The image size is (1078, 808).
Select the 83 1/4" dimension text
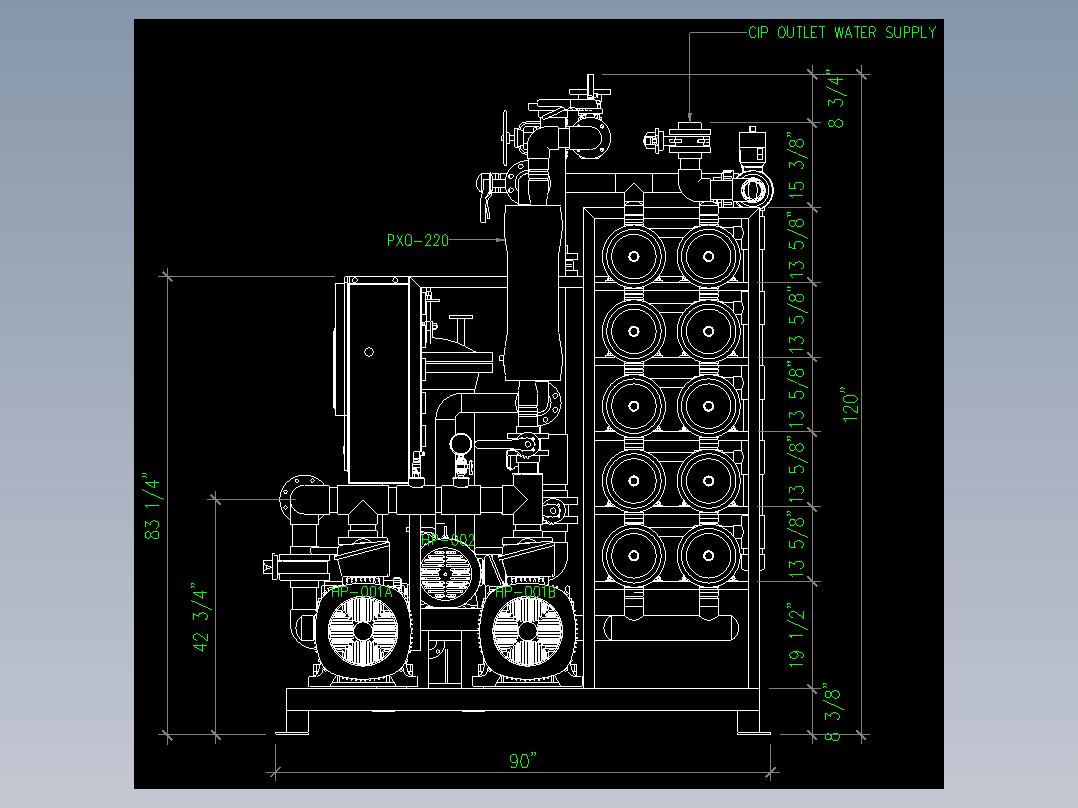pos(151,505)
